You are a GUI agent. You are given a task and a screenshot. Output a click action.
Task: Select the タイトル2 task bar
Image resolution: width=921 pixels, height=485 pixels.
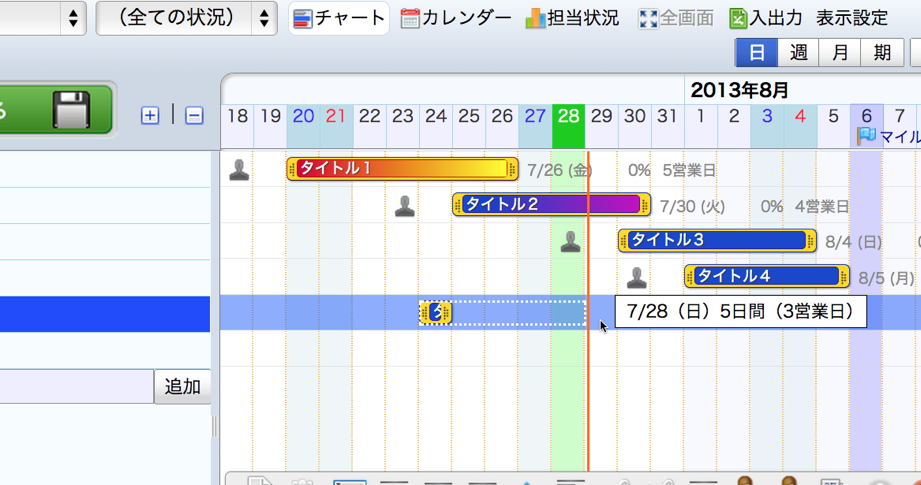pyautogui.click(x=552, y=204)
